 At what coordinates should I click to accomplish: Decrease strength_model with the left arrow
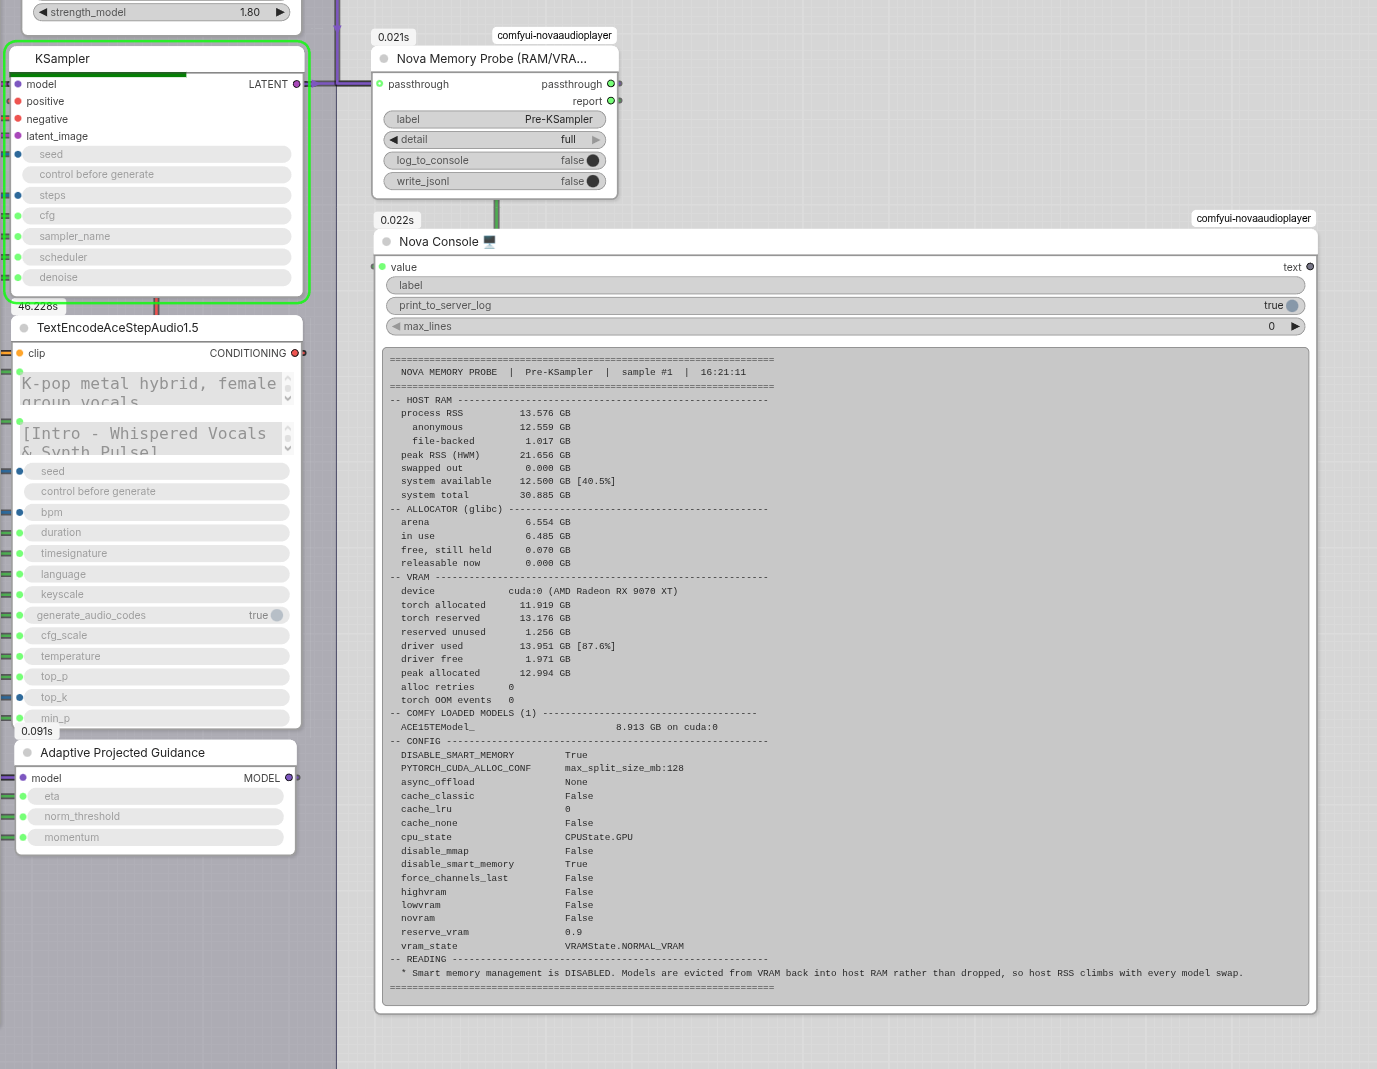43,12
